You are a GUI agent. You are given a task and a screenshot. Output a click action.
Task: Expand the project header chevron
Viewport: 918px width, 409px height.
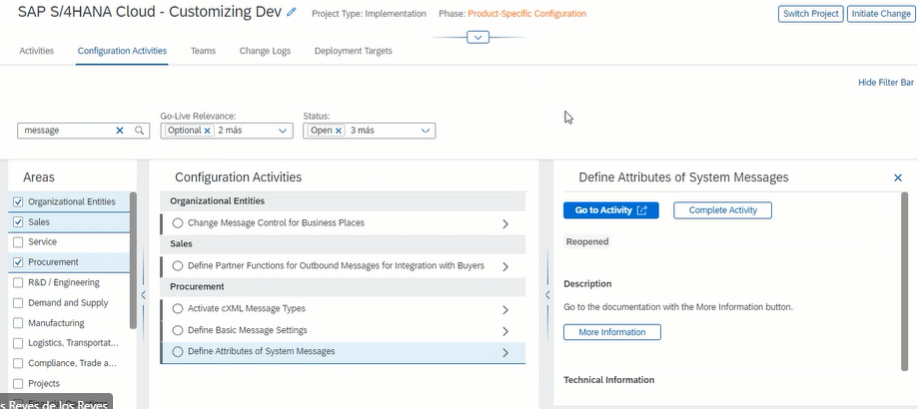478,37
